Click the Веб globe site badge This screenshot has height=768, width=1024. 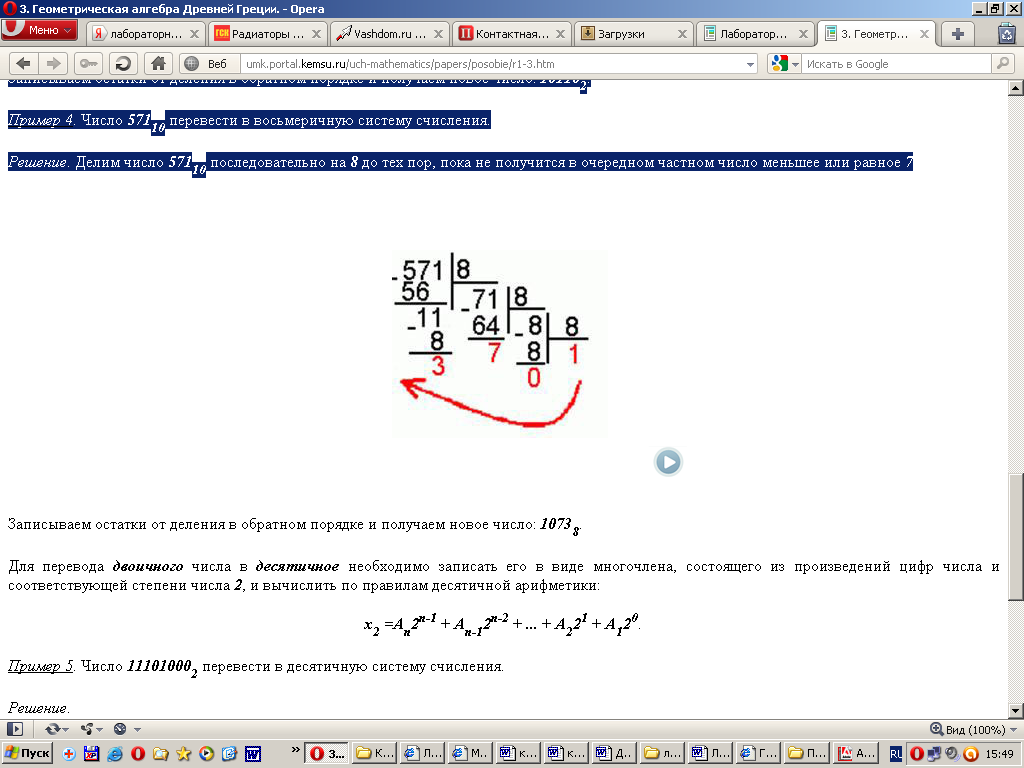(x=208, y=64)
